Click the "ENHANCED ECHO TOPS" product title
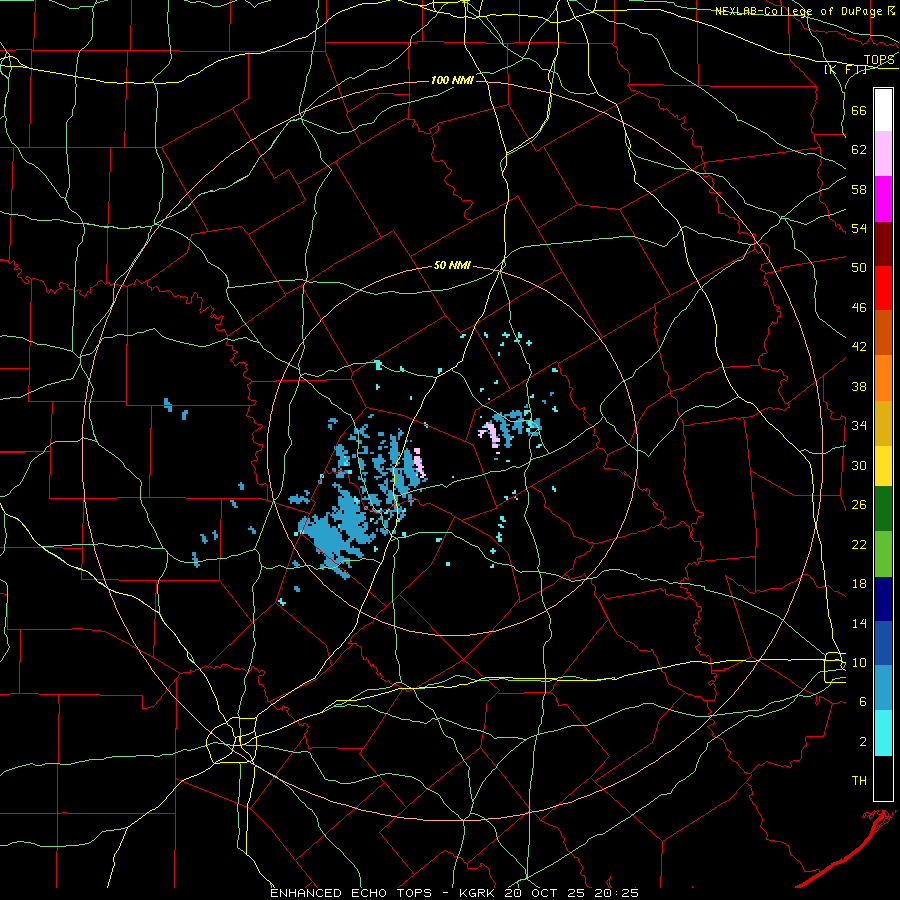 (x=354, y=893)
